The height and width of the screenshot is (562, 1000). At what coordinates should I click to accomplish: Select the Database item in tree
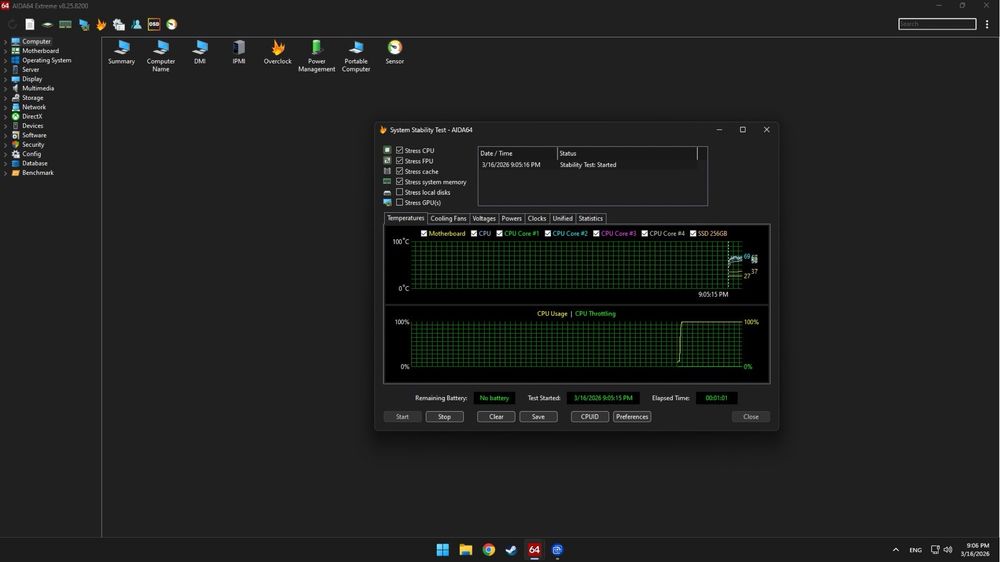click(34, 163)
